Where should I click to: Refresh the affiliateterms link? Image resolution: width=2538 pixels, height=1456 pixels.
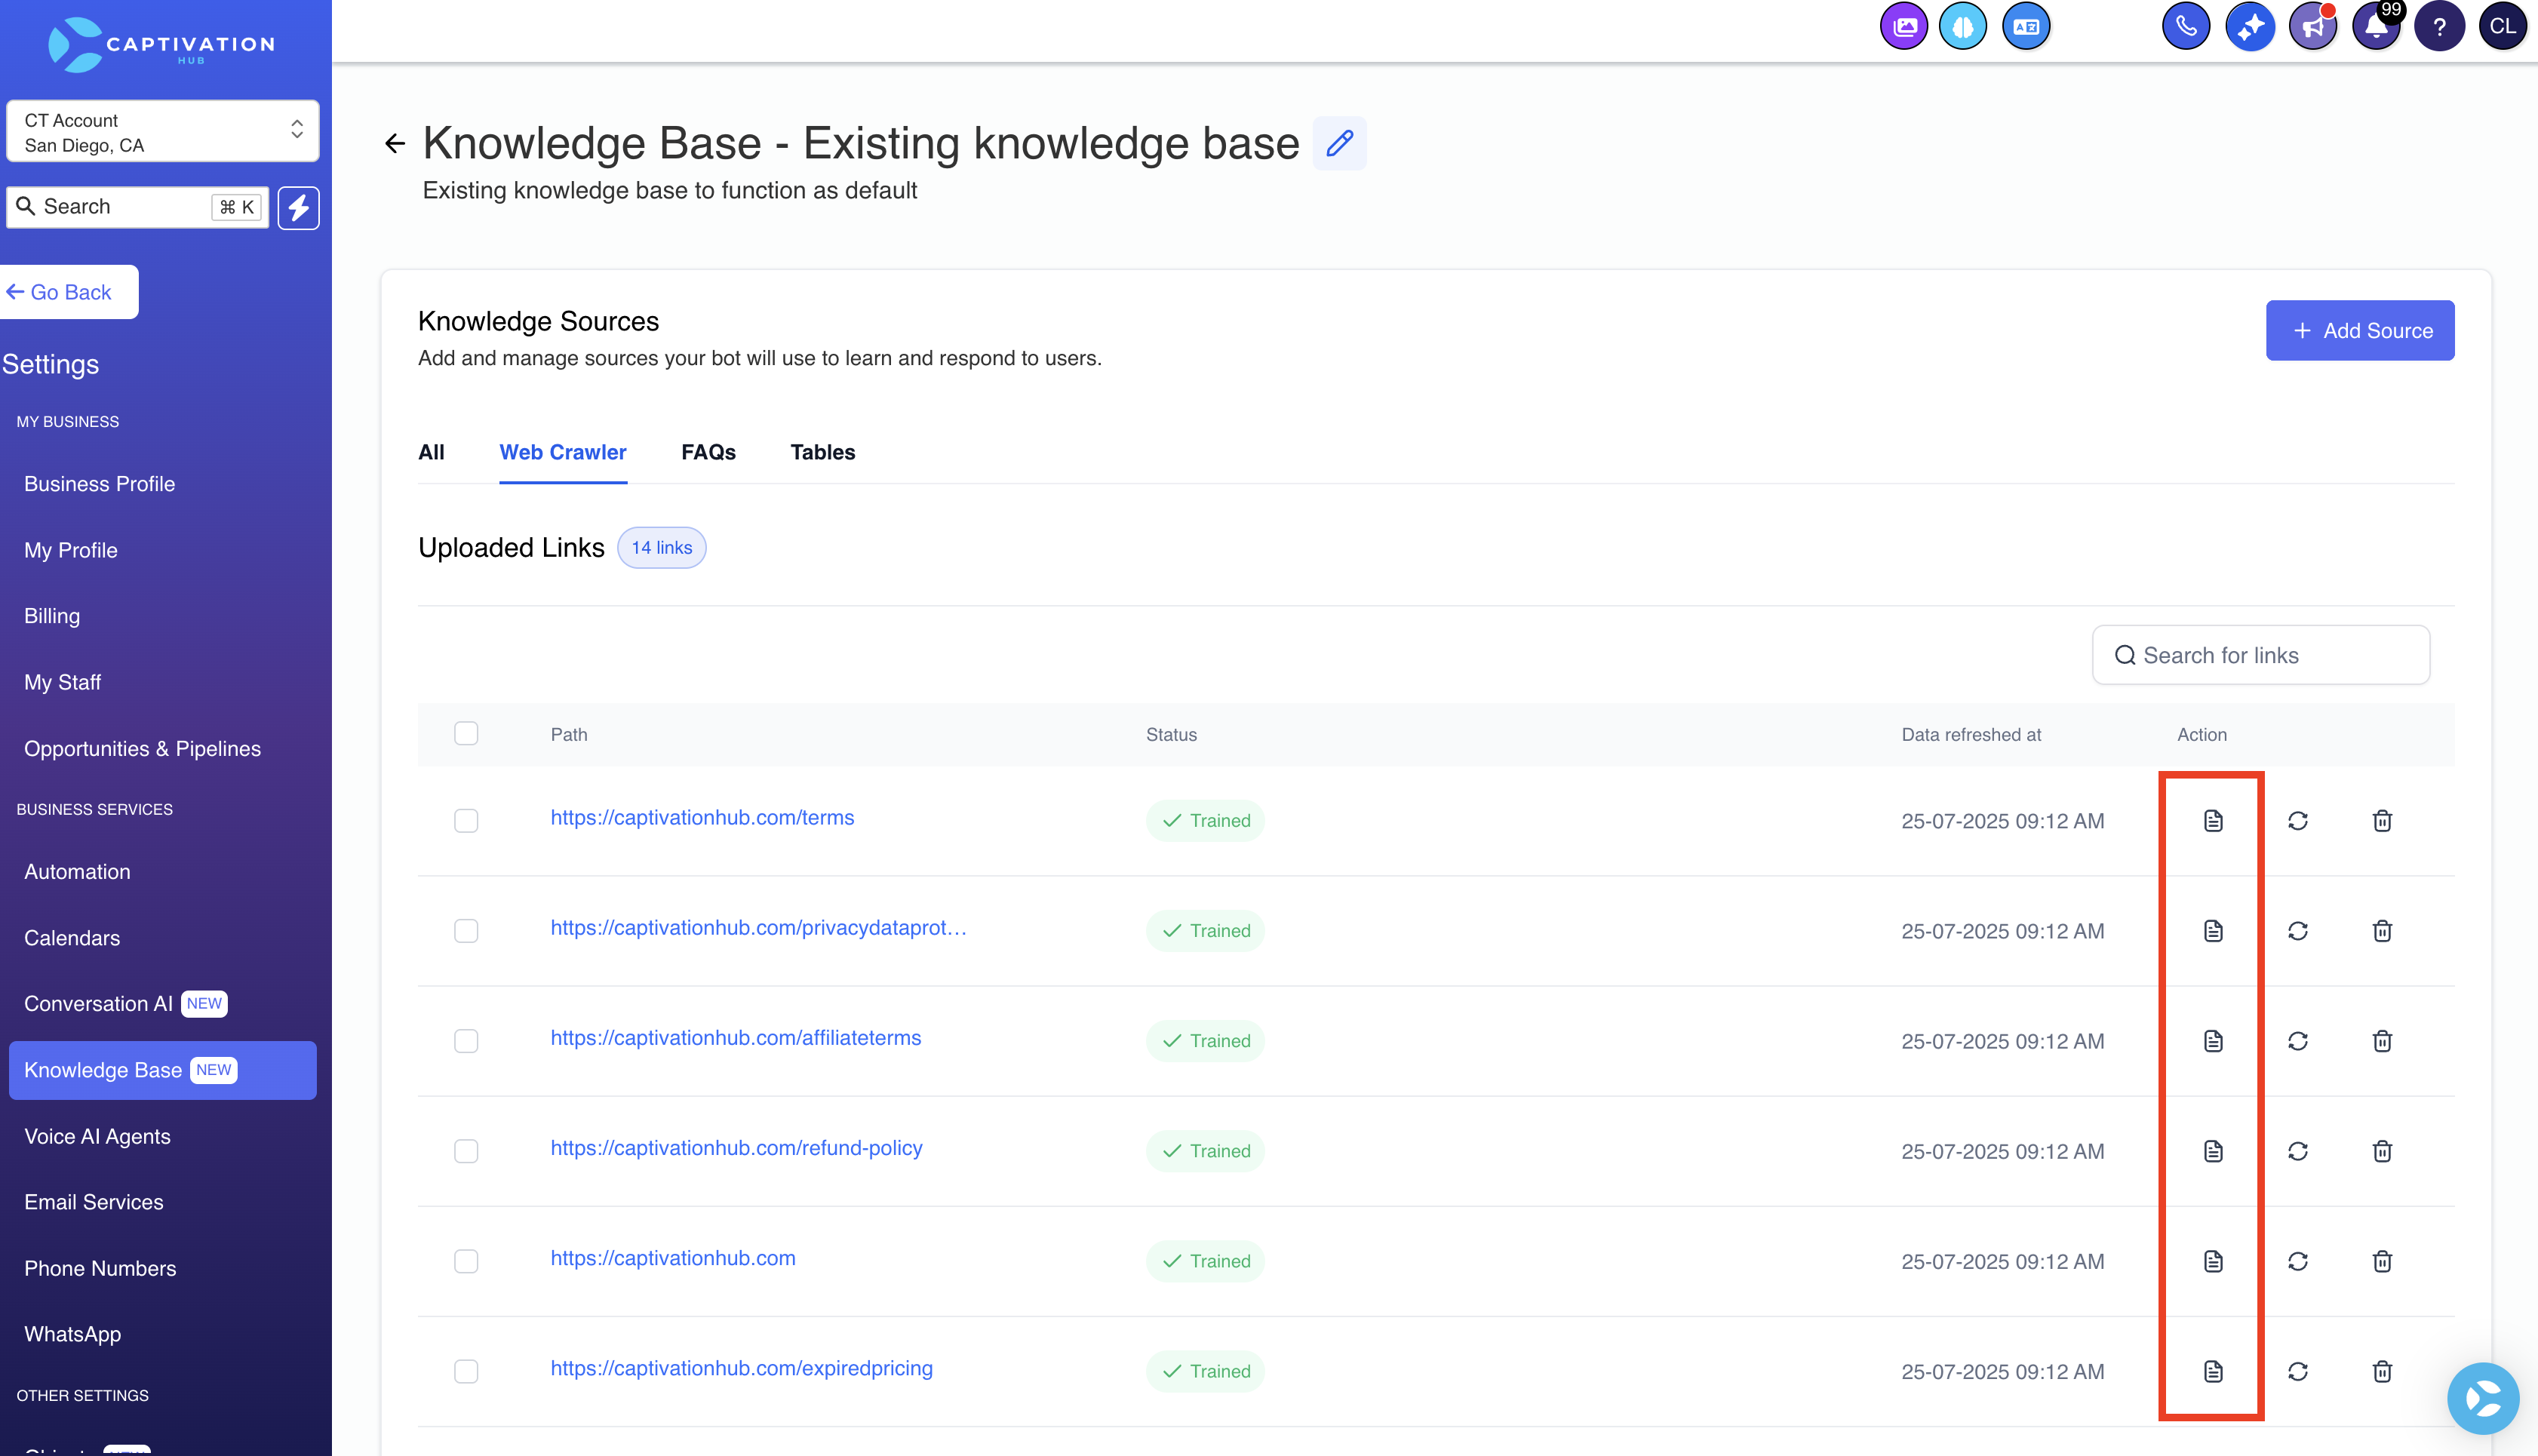[x=2298, y=1041]
